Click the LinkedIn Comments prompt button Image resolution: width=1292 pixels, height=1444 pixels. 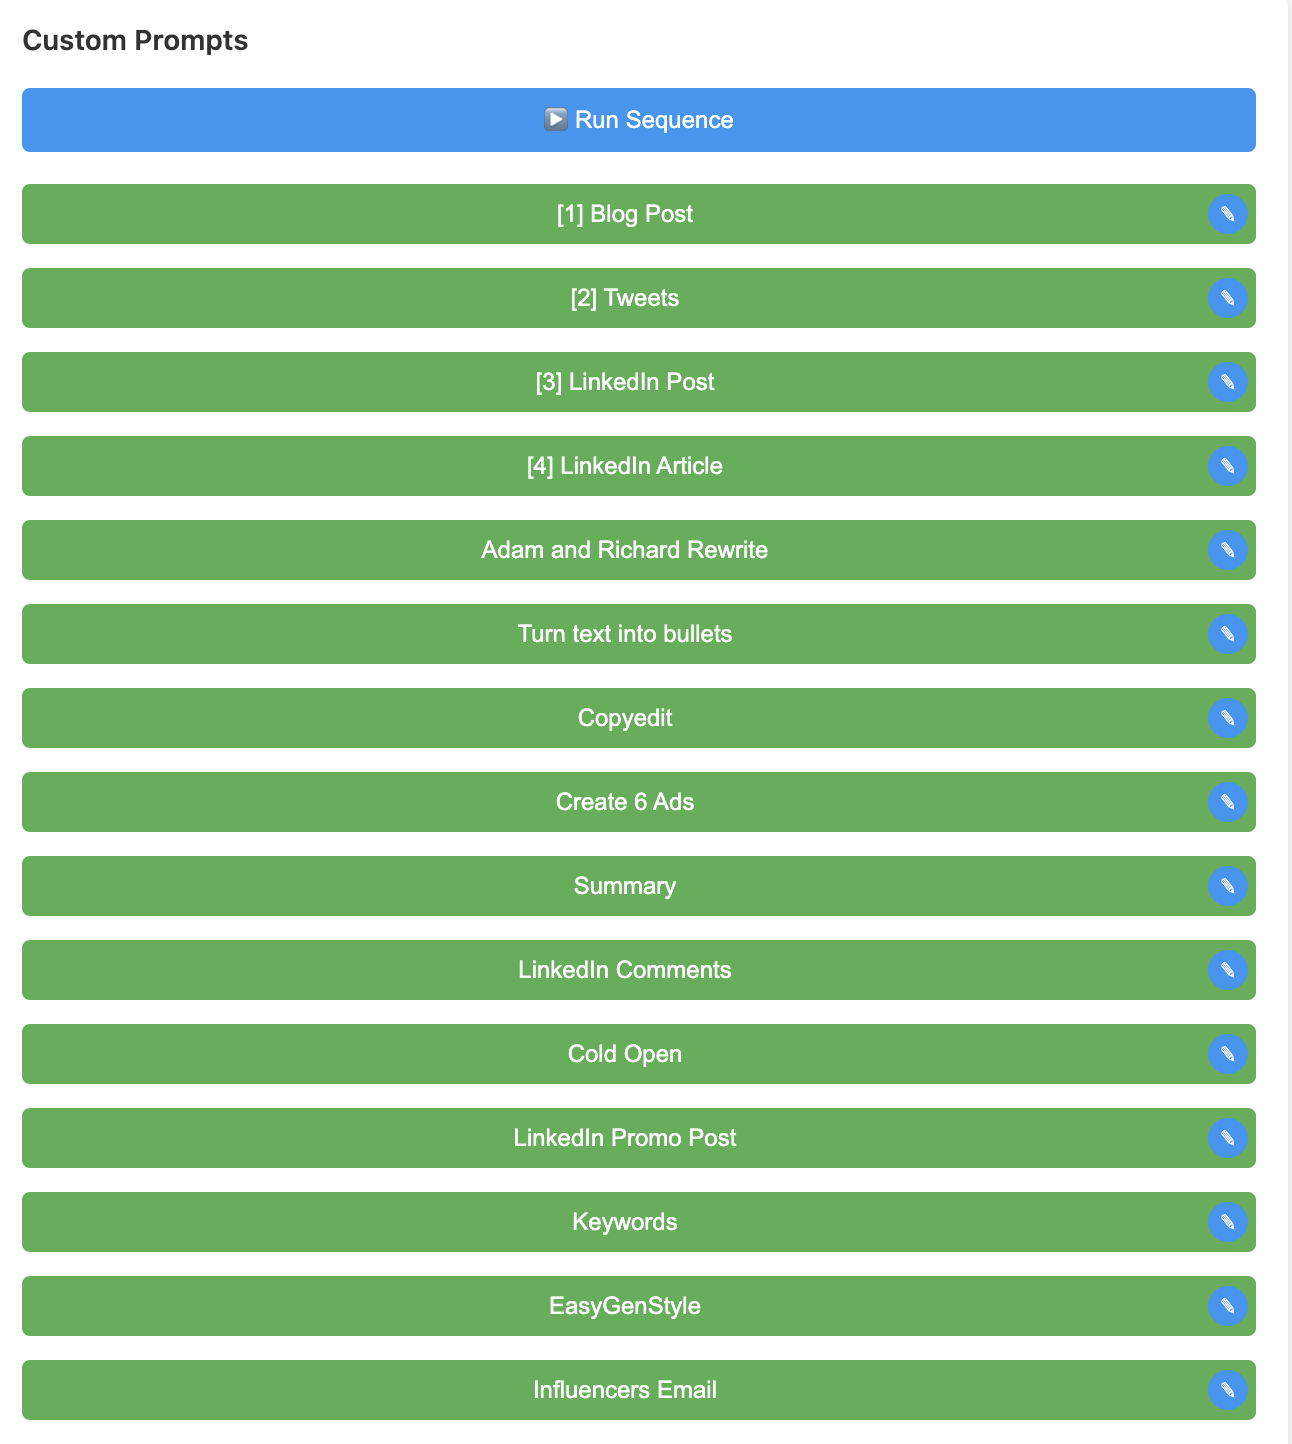point(624,970)
